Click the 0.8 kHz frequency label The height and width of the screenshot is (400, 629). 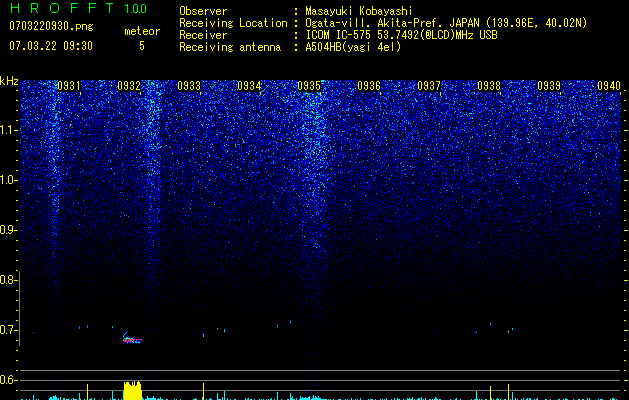coord(8,280)
